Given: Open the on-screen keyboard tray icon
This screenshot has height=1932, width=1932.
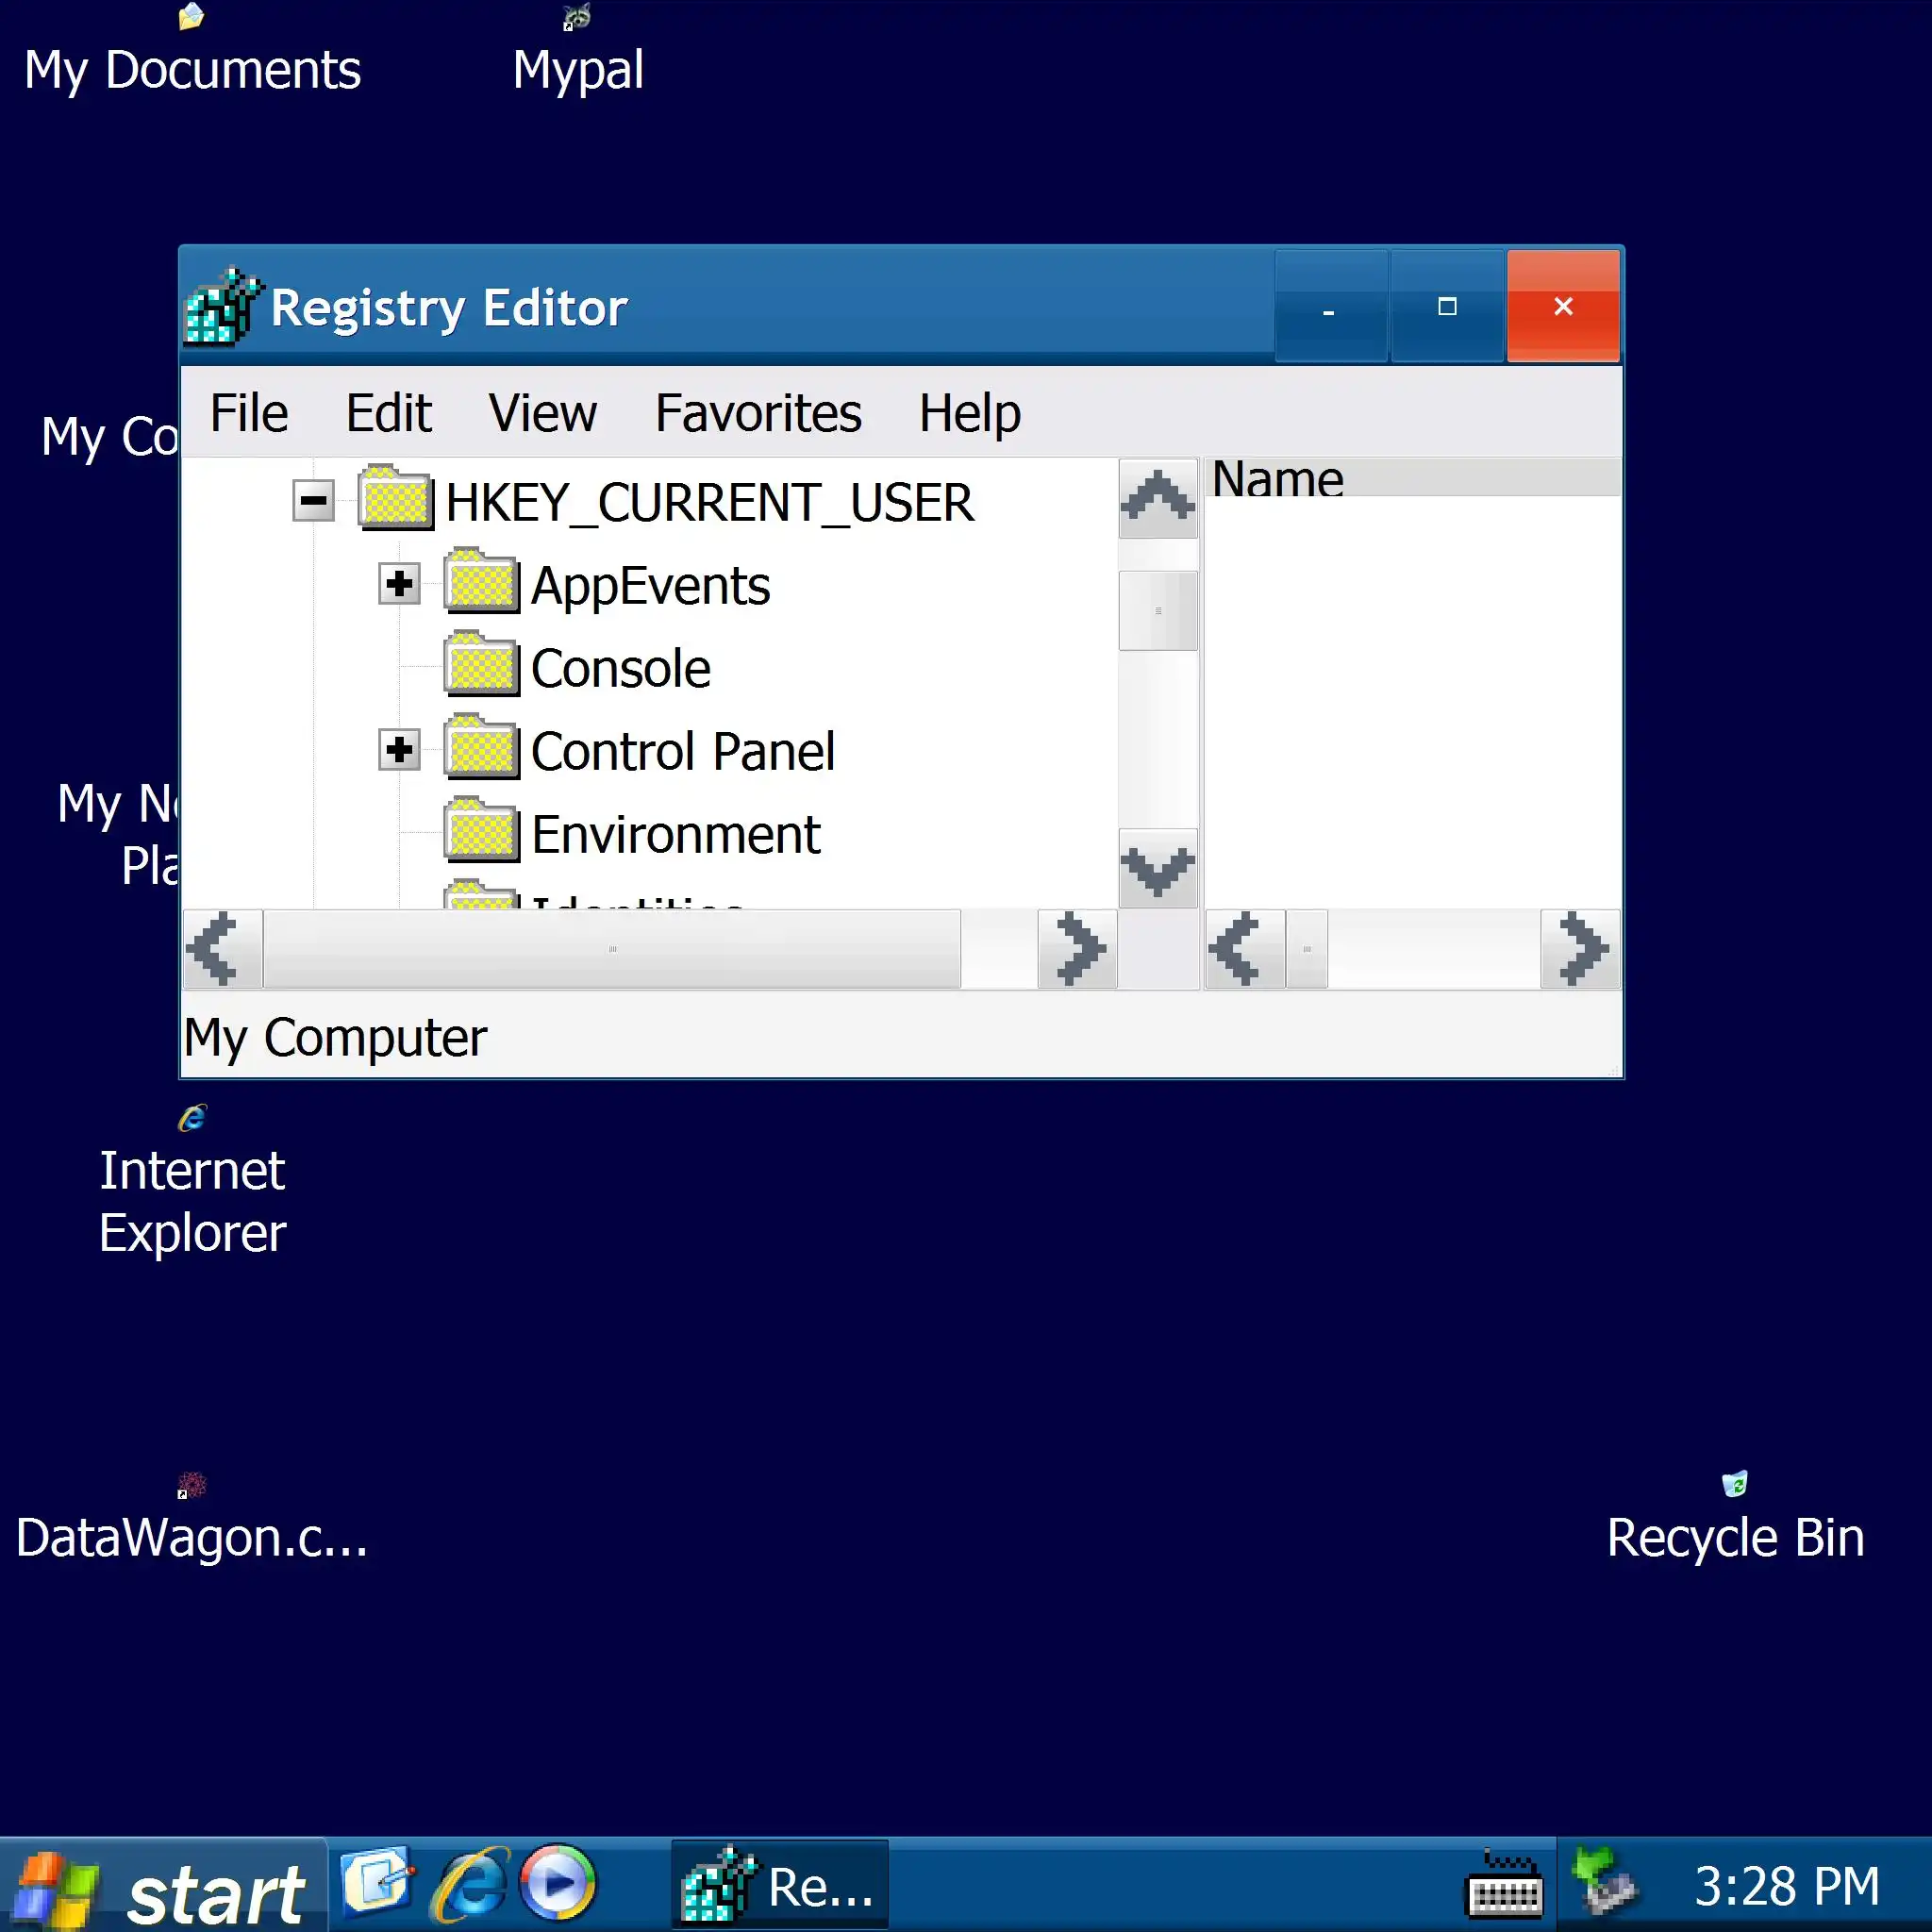Looking at the screenshot, I should pos(1502,1887).
